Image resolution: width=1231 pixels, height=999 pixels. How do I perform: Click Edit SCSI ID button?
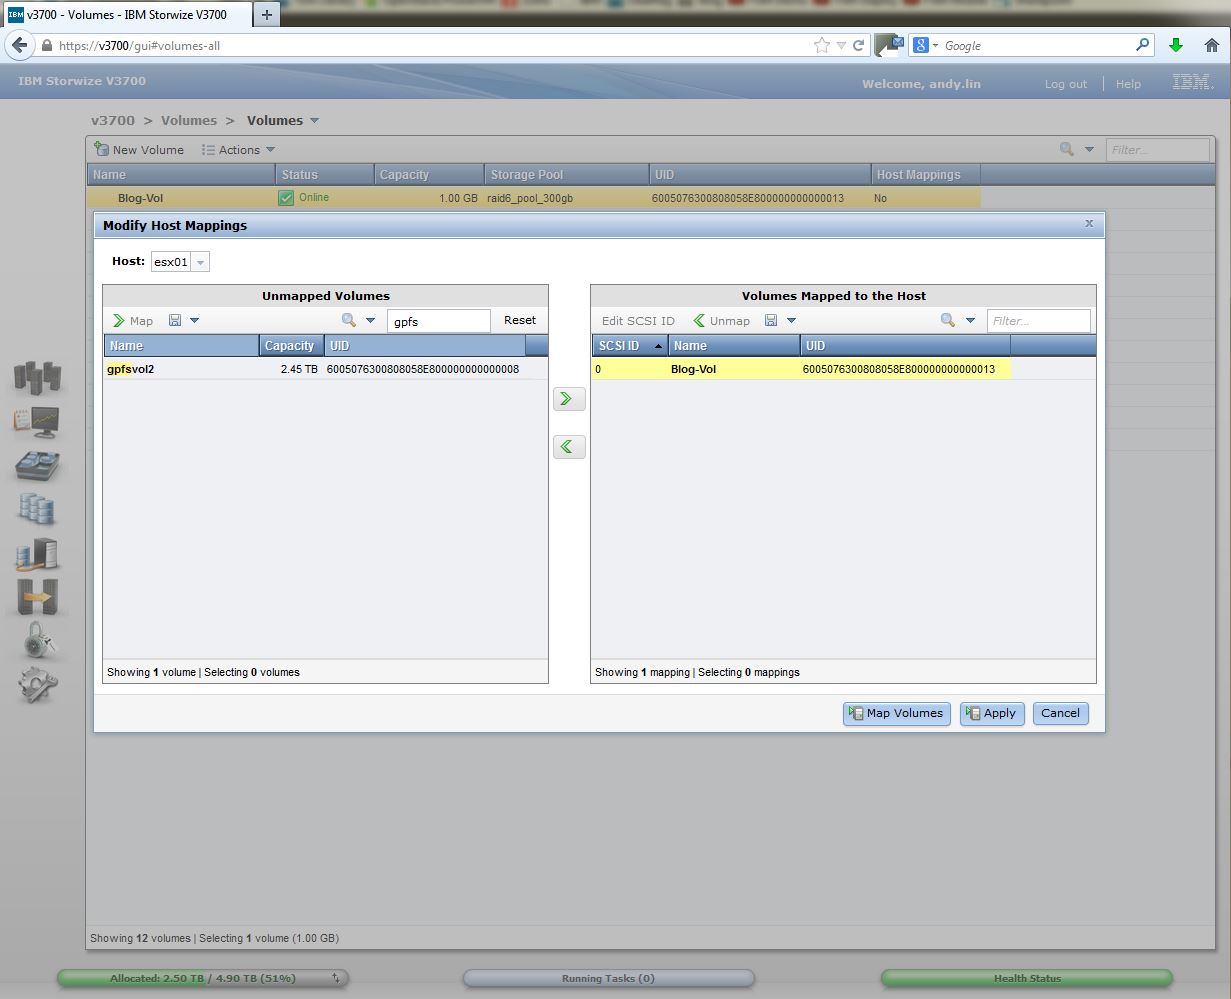coord(638,321)
